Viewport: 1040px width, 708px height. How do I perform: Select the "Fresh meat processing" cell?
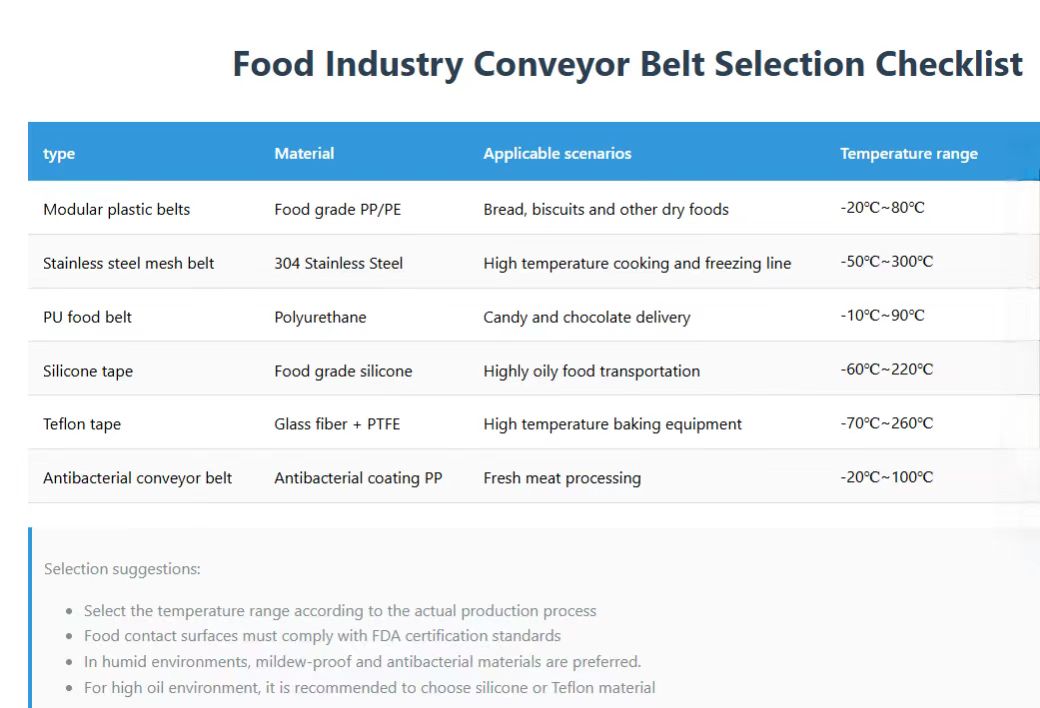point(562,478)
